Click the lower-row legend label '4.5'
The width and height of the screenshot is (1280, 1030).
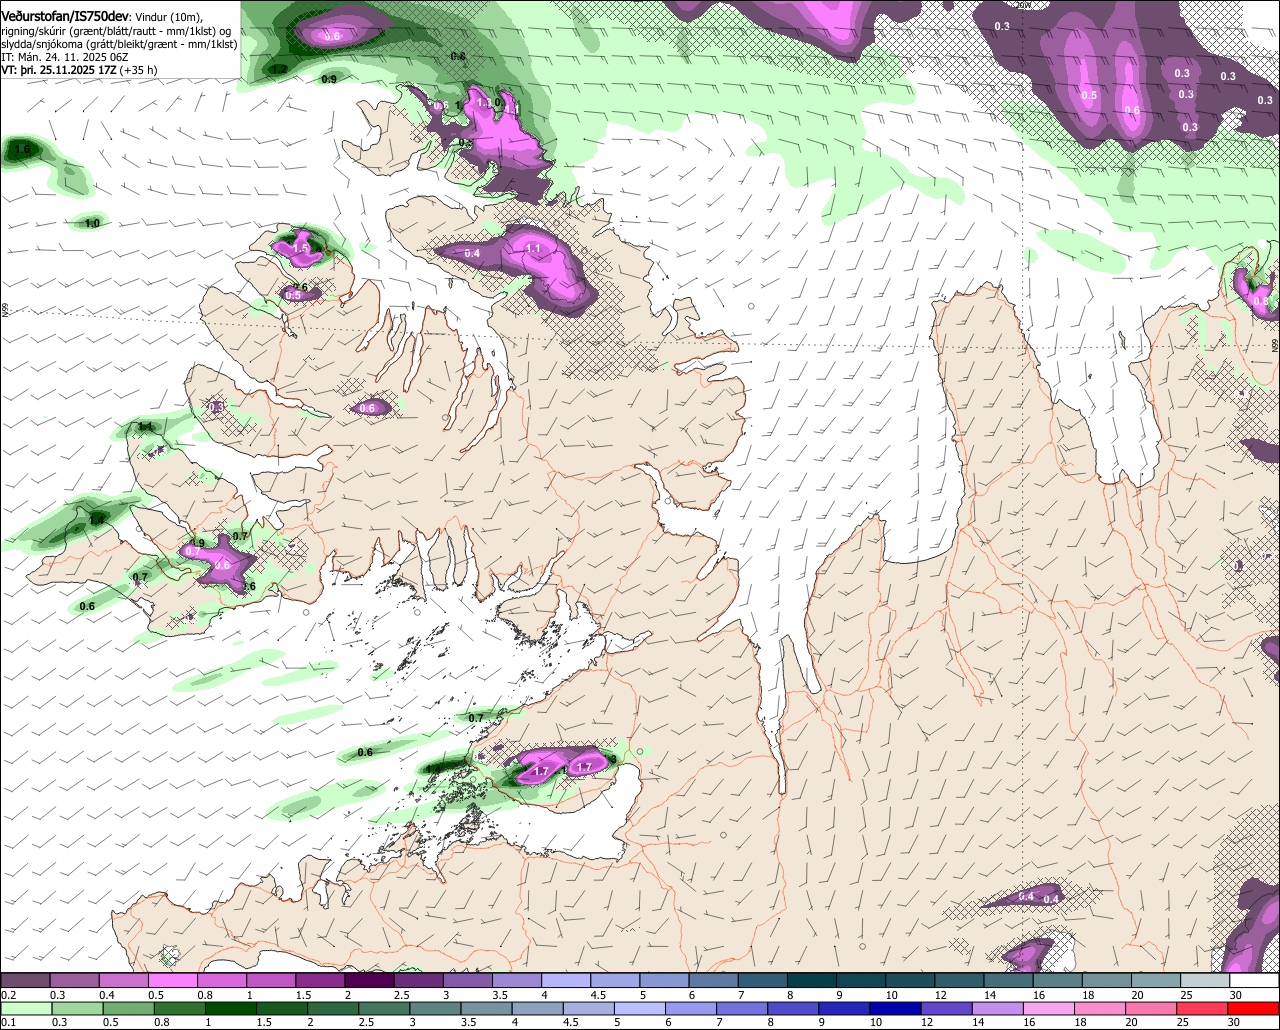pyautogui.click(x=570, y=1022)
